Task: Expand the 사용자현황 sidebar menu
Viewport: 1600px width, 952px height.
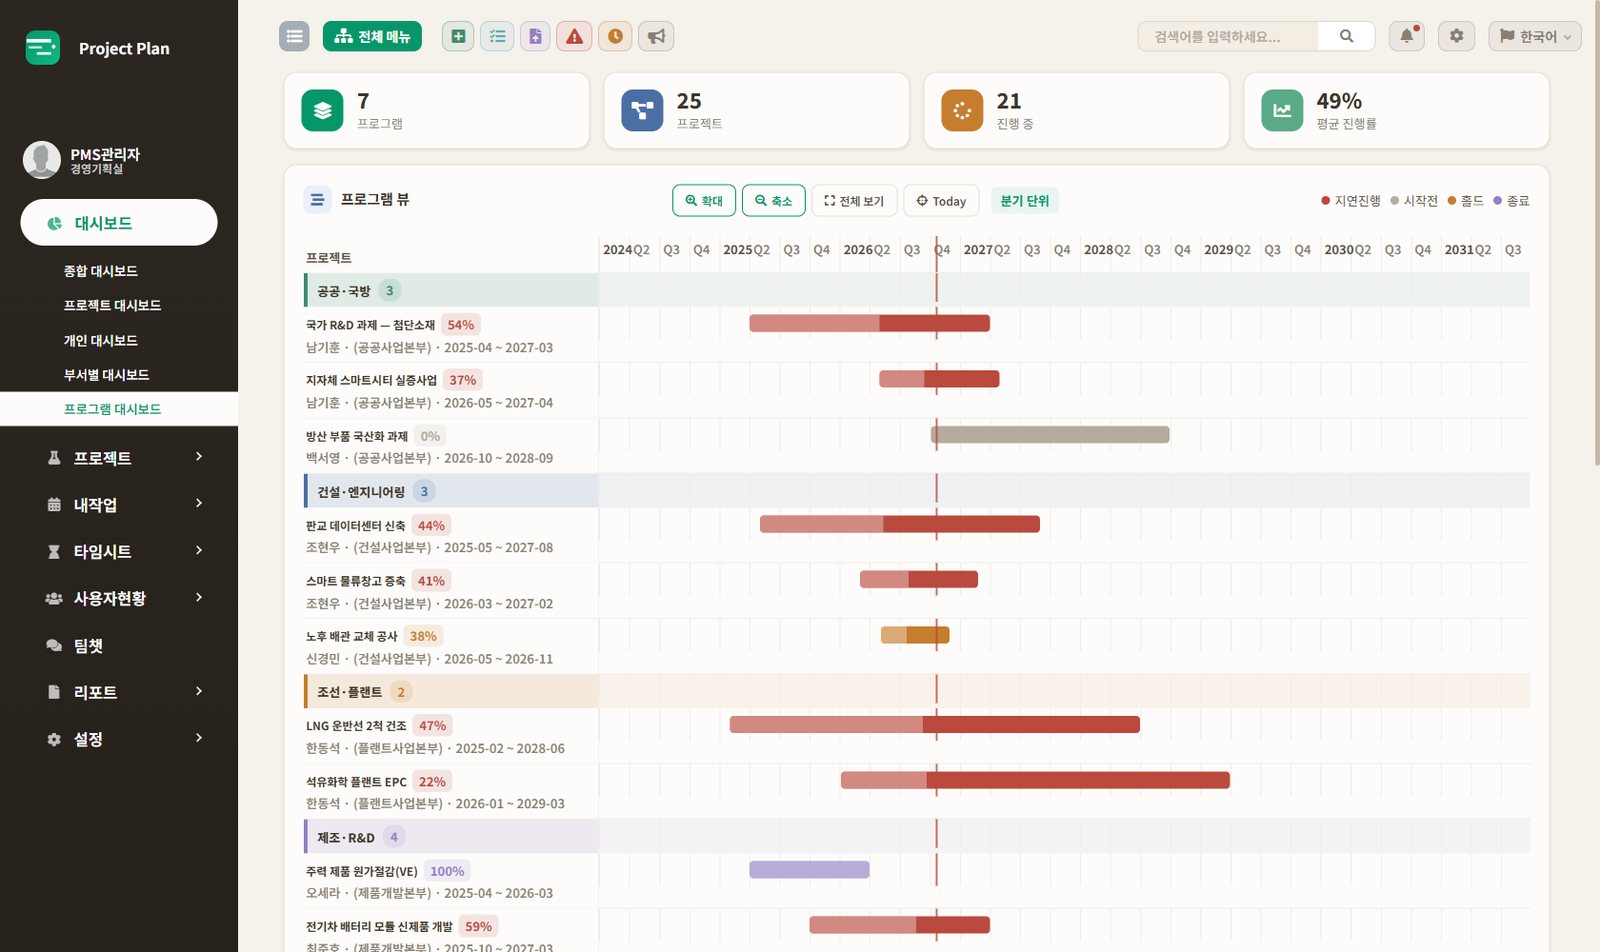Action: 119,598
